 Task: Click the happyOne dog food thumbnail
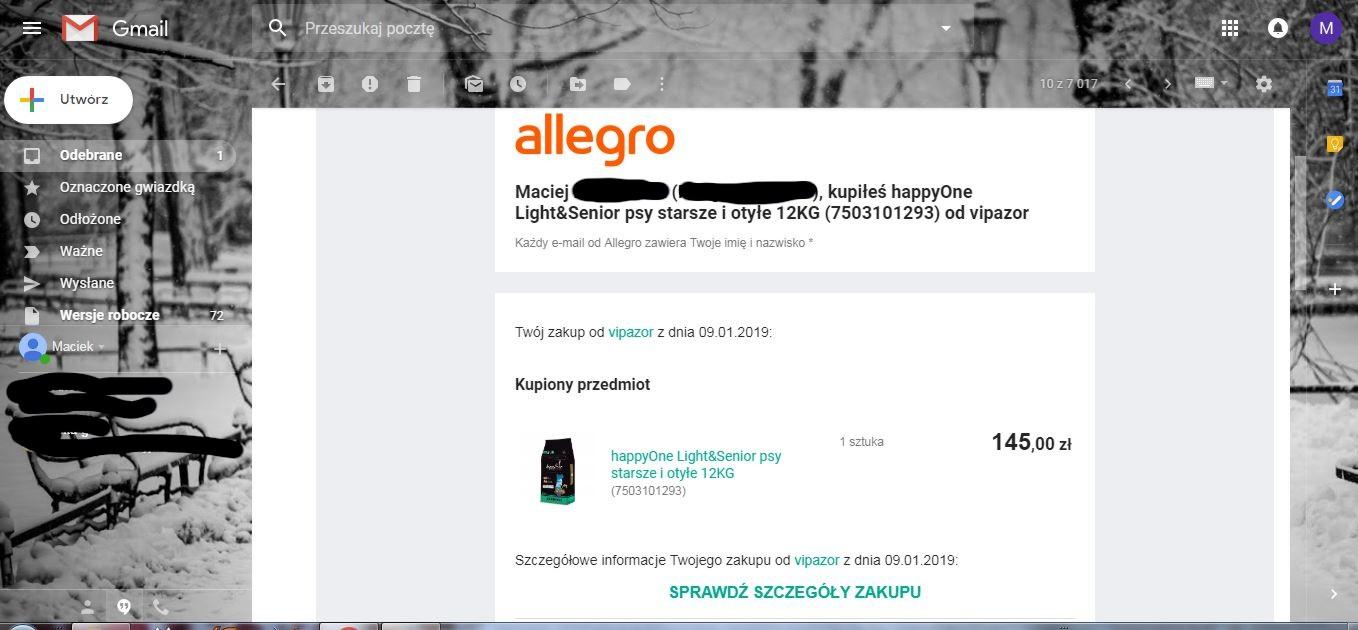[558, 470]
